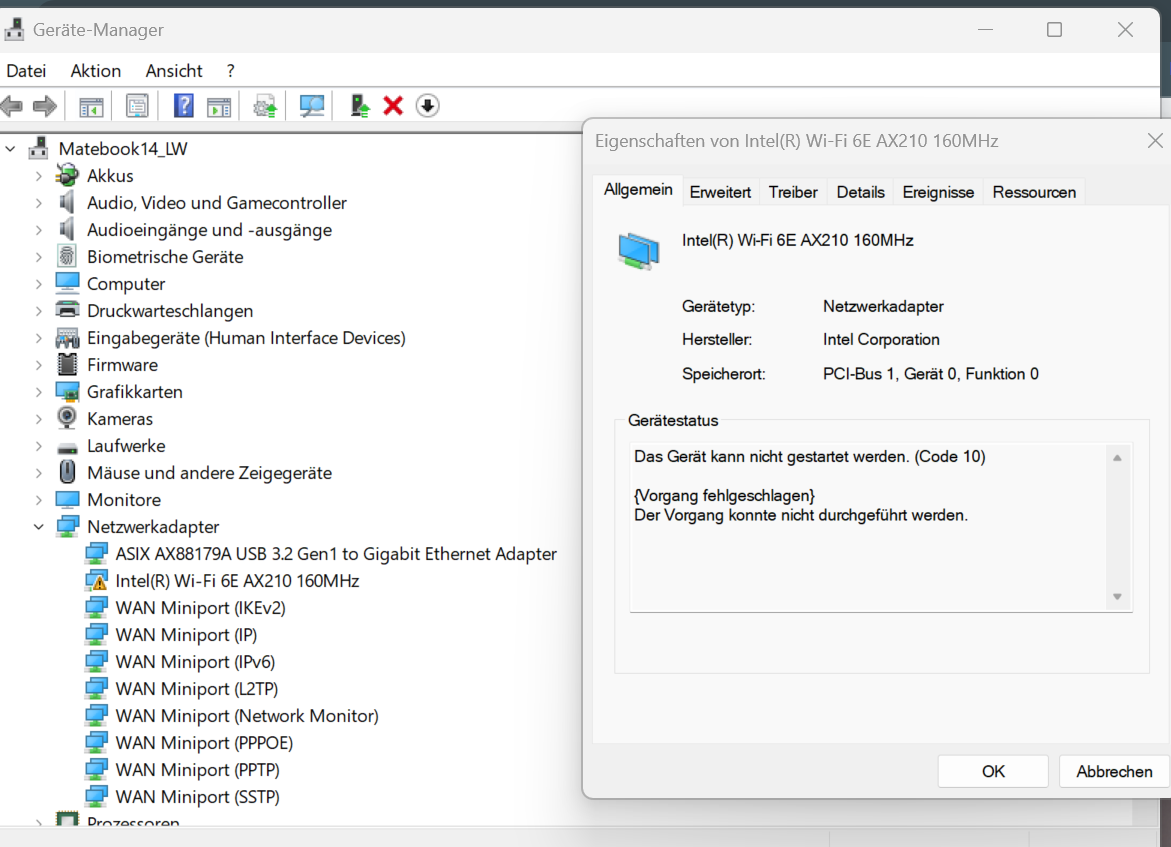1171x847 pixels.
Task: Switch to the Treiber tab
Action: (x=792, y=191)
